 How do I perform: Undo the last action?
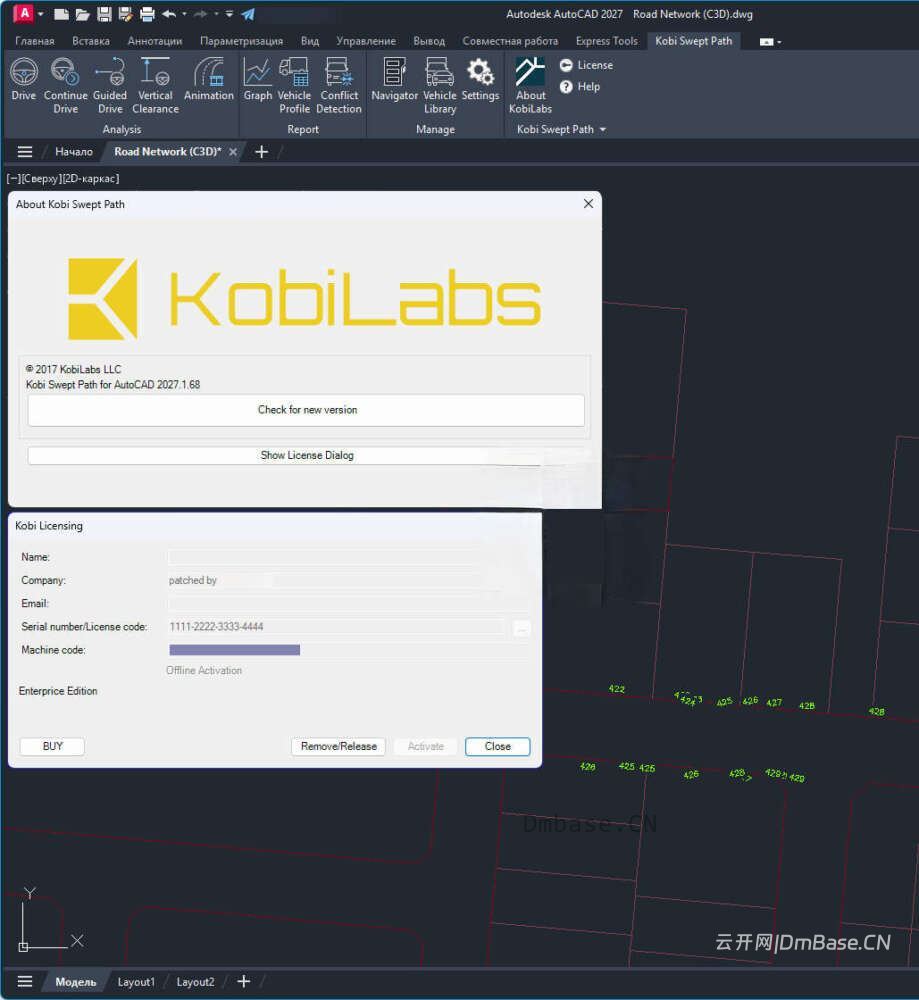click(x=169, y=14)
